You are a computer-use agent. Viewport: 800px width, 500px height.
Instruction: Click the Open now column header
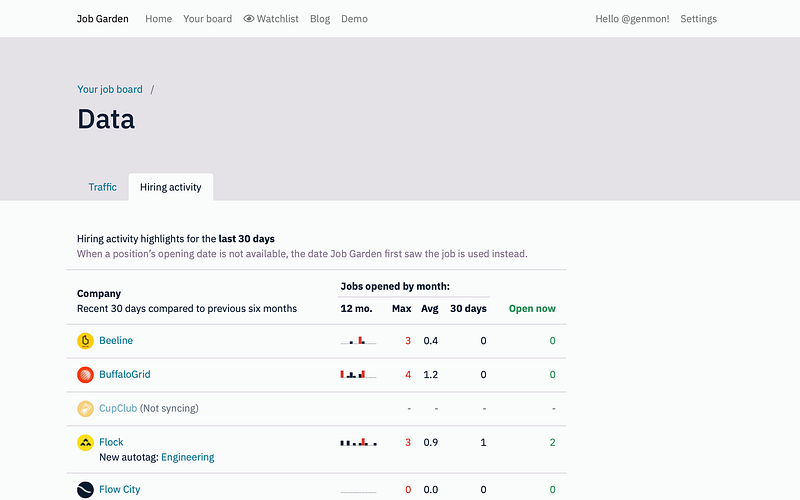[532, 309]
